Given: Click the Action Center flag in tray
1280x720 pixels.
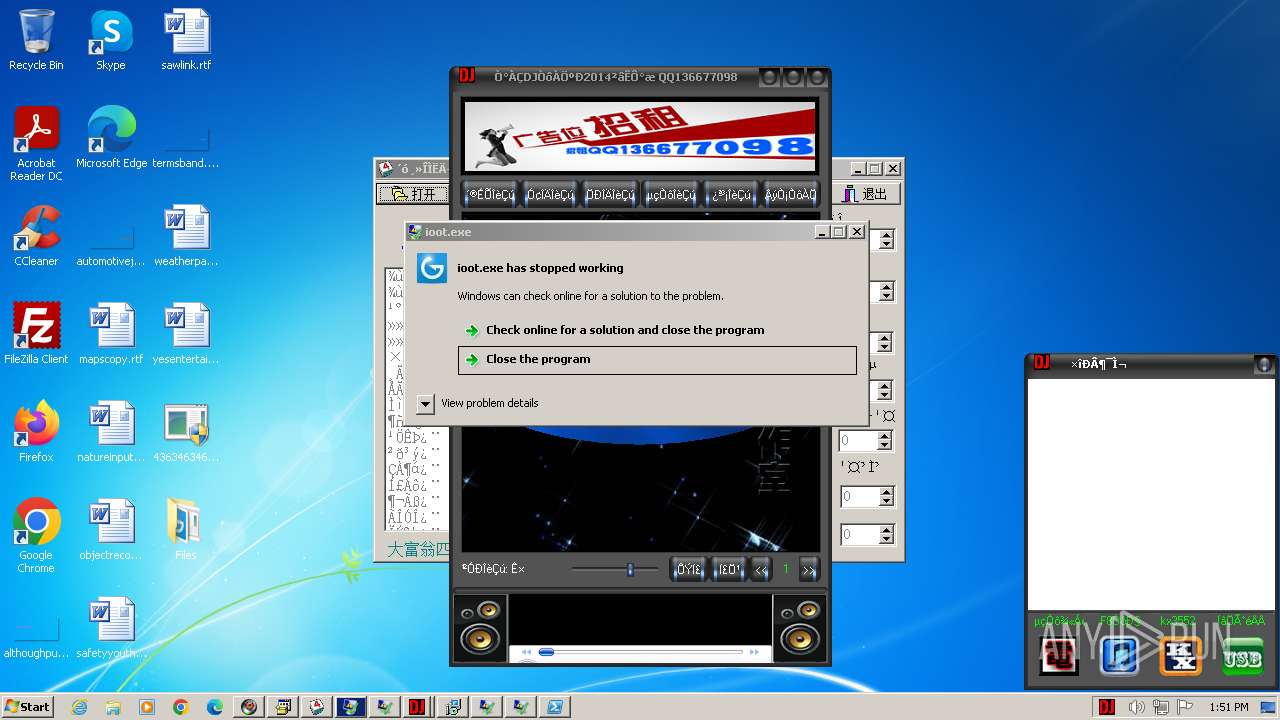Looking at the screenshot, I should pyautogui.click(x=1186, y=707).
